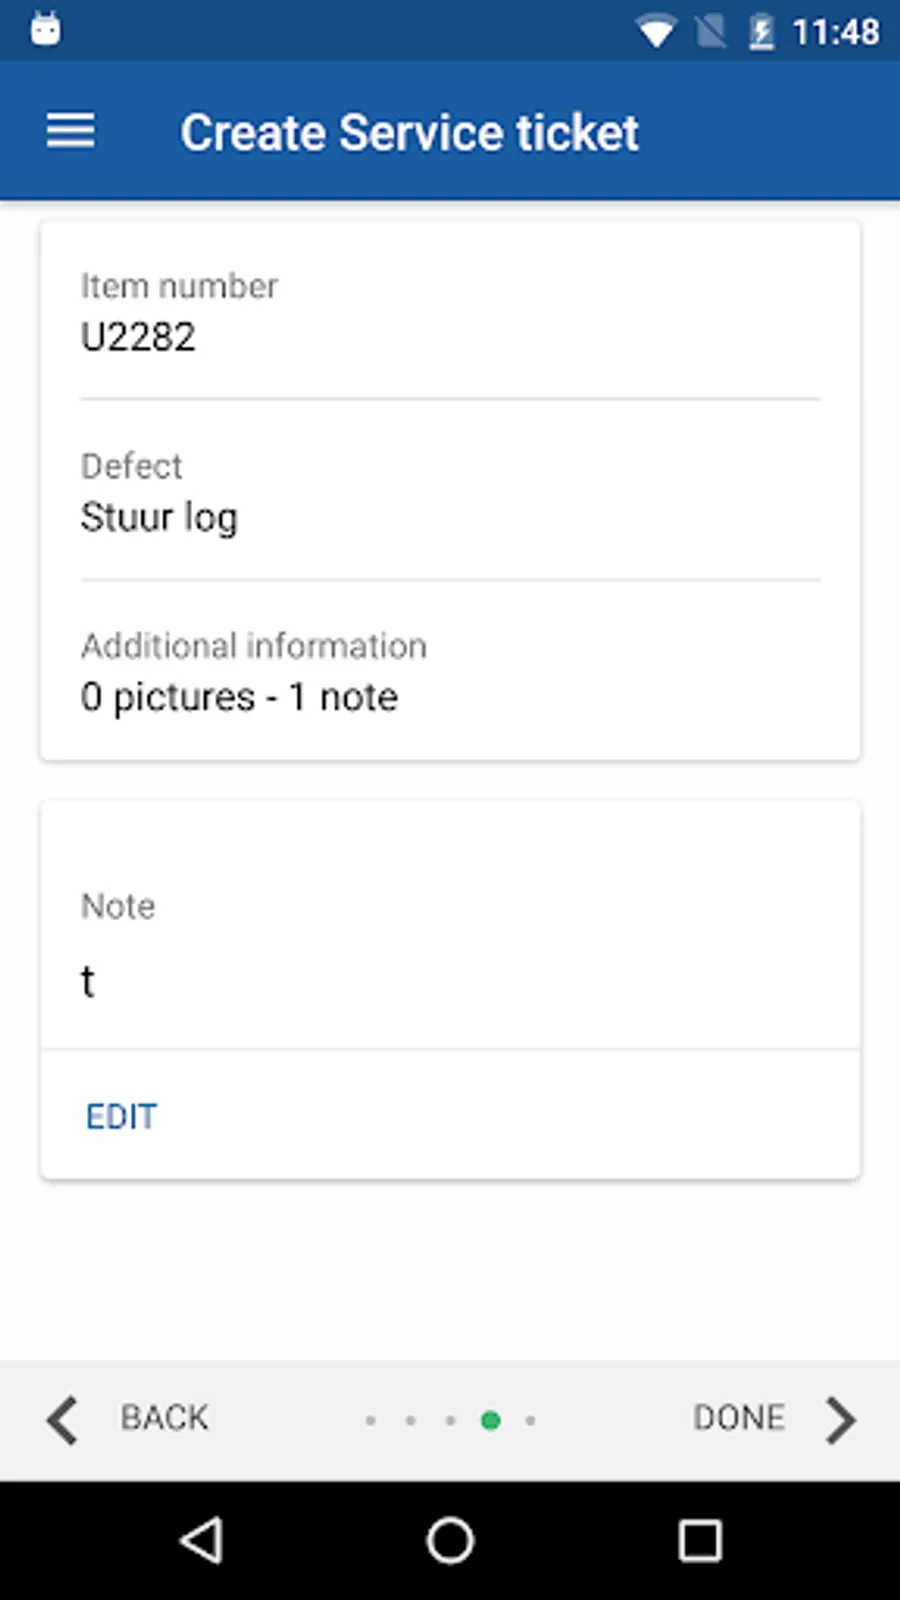Select the green active step dot
The width and height of the screenshot is (900, 1600).
(x=490, y=1420)
